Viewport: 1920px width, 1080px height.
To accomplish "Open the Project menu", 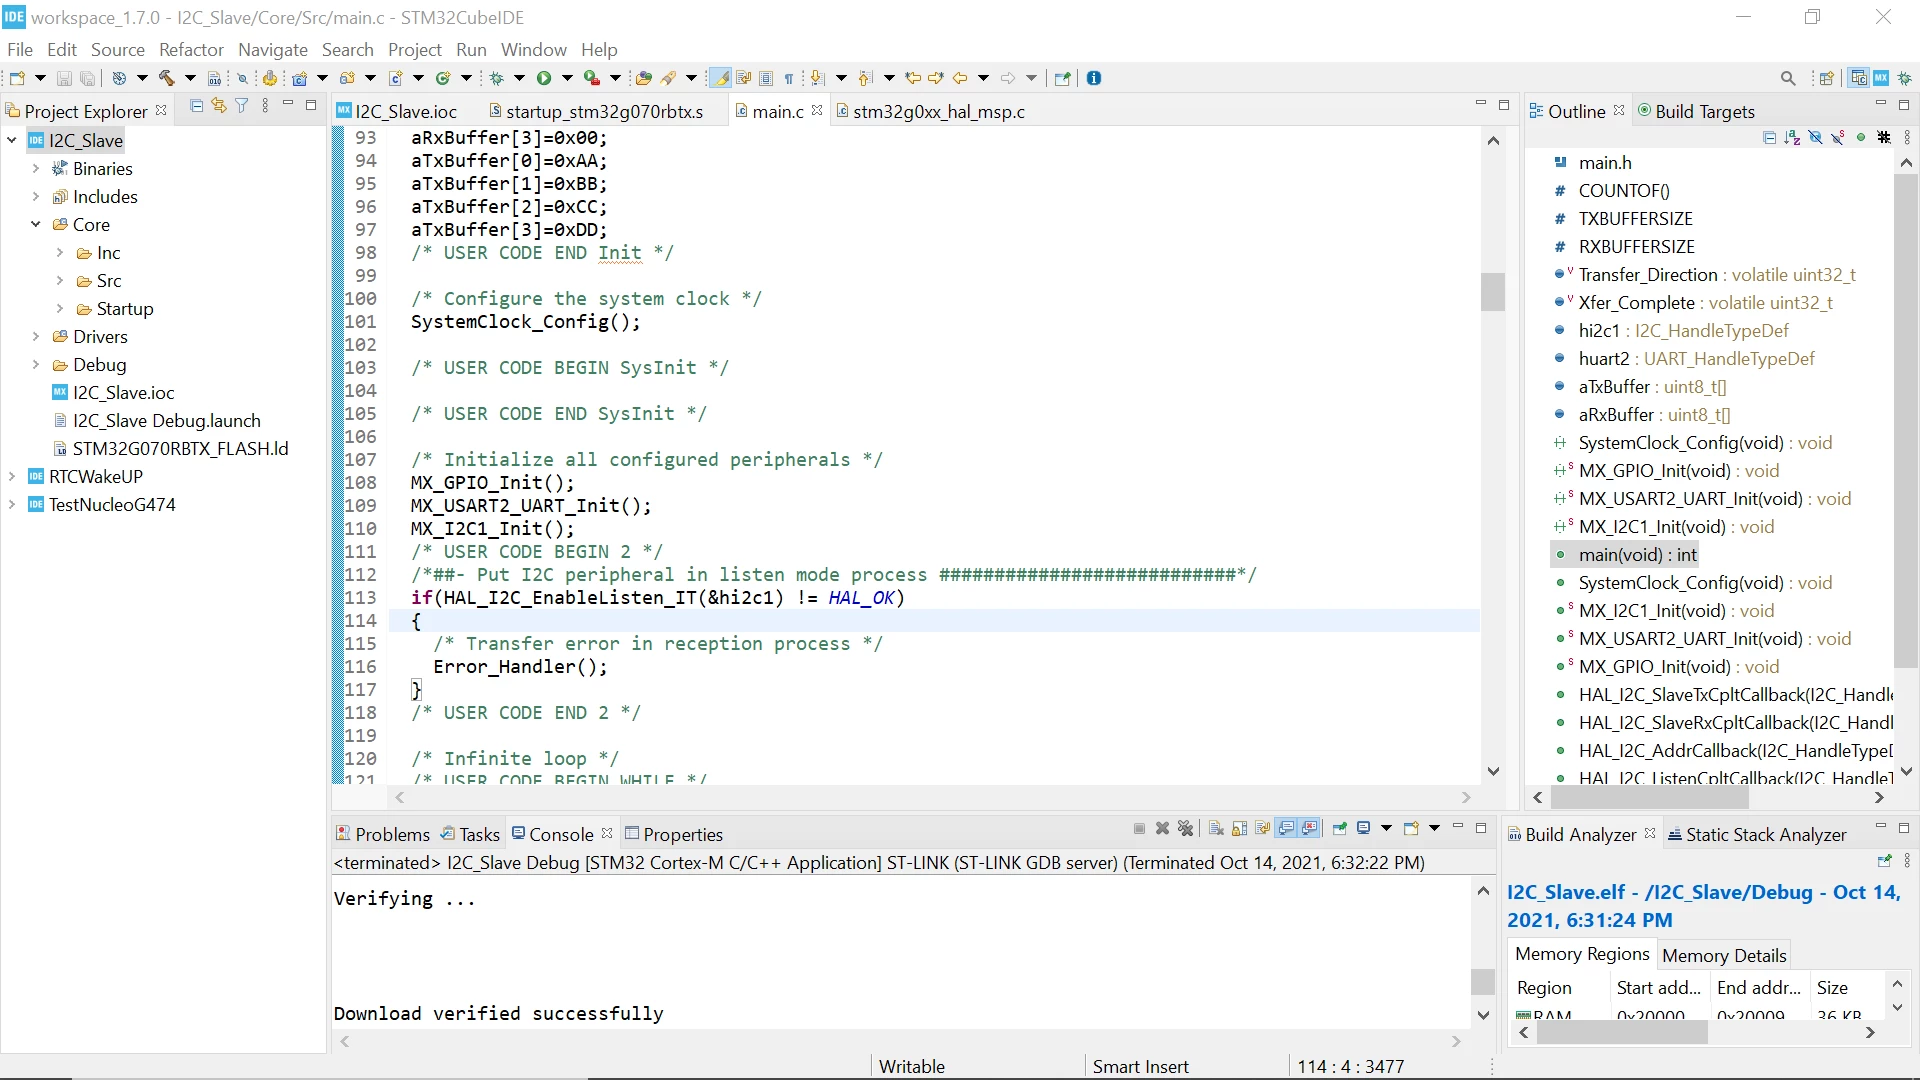I will [414, 49].
